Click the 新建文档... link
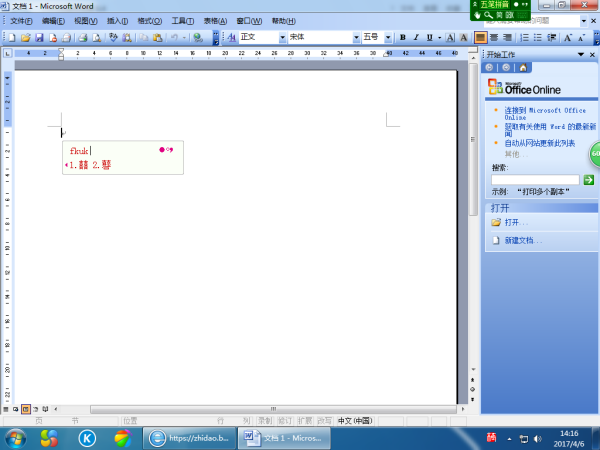Screen dimensions: 600x450 523,240
